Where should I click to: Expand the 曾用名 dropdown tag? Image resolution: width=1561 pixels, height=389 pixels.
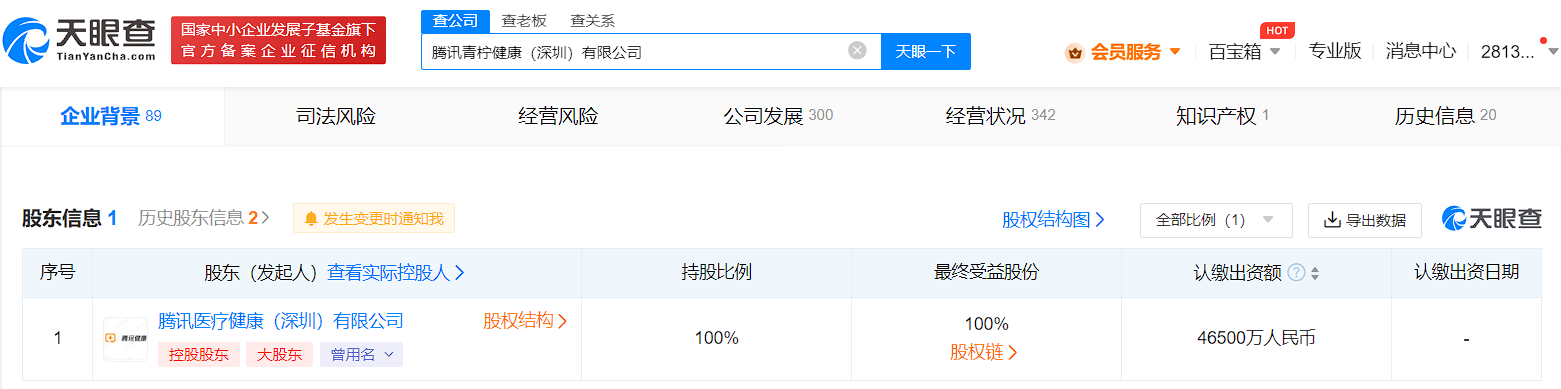(x=361, y=354)
